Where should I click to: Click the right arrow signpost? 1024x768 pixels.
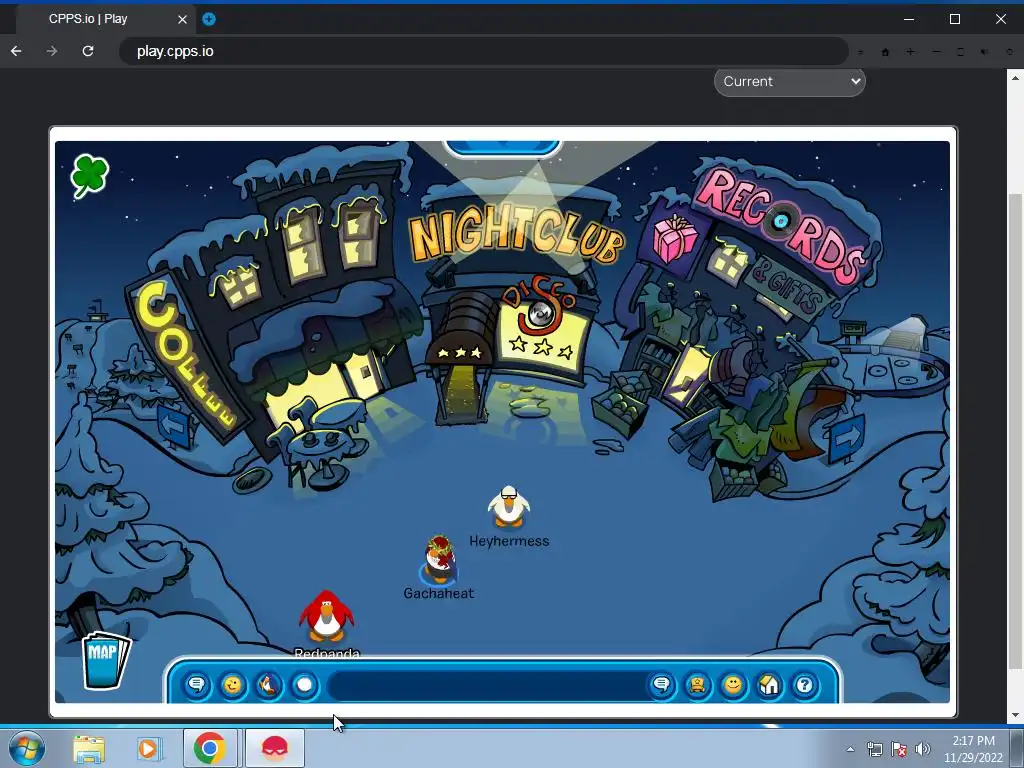[x=846, y=438]
